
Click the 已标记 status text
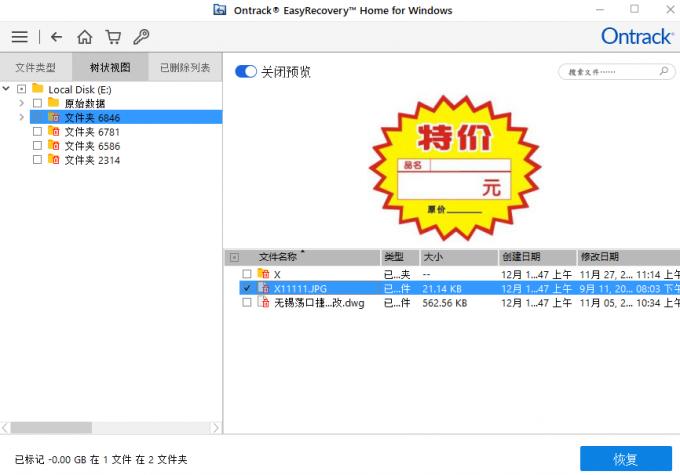101,459
